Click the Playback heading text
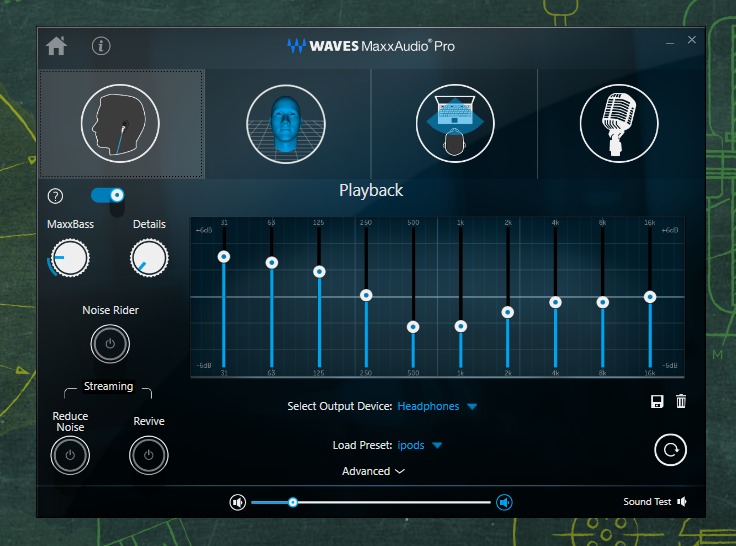The image size is (736, 546). coord(371,191)
